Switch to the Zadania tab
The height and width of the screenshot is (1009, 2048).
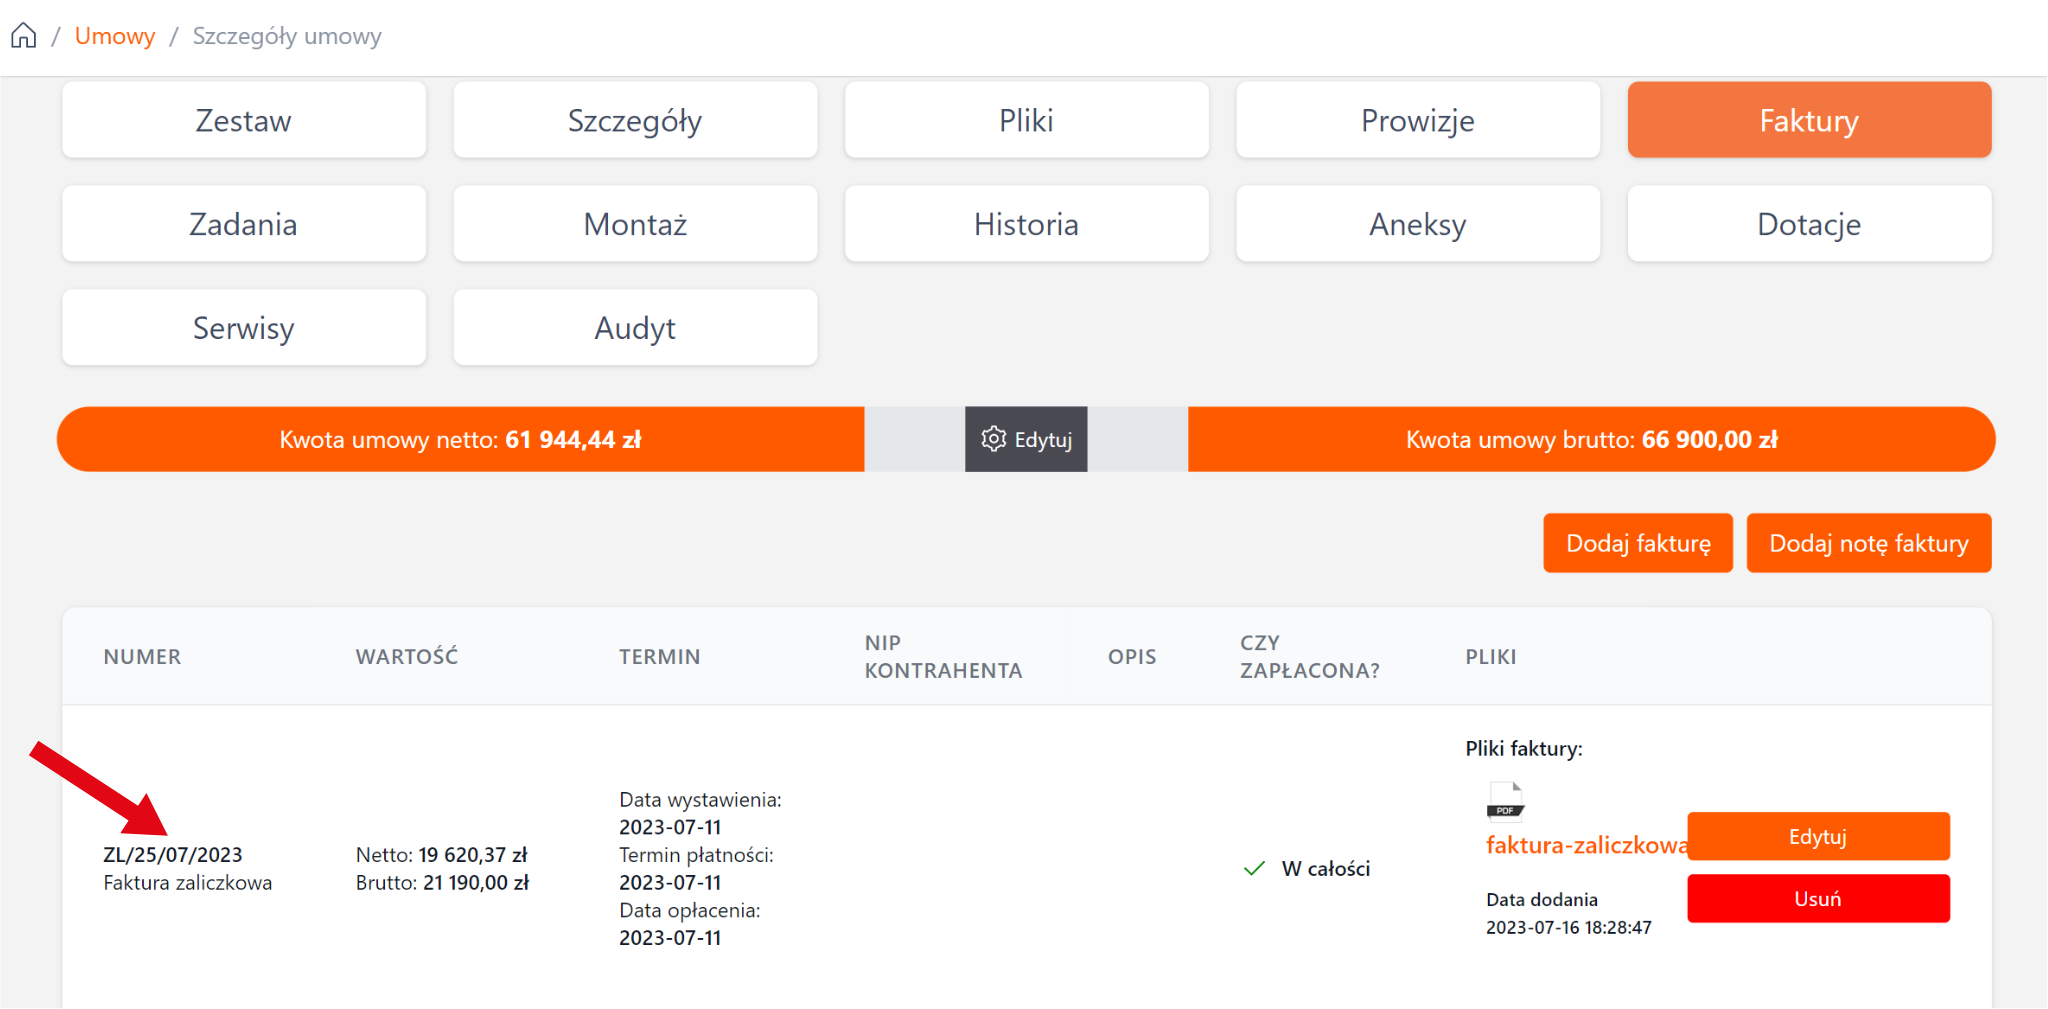pyautogui.click(x=244, y=224)
